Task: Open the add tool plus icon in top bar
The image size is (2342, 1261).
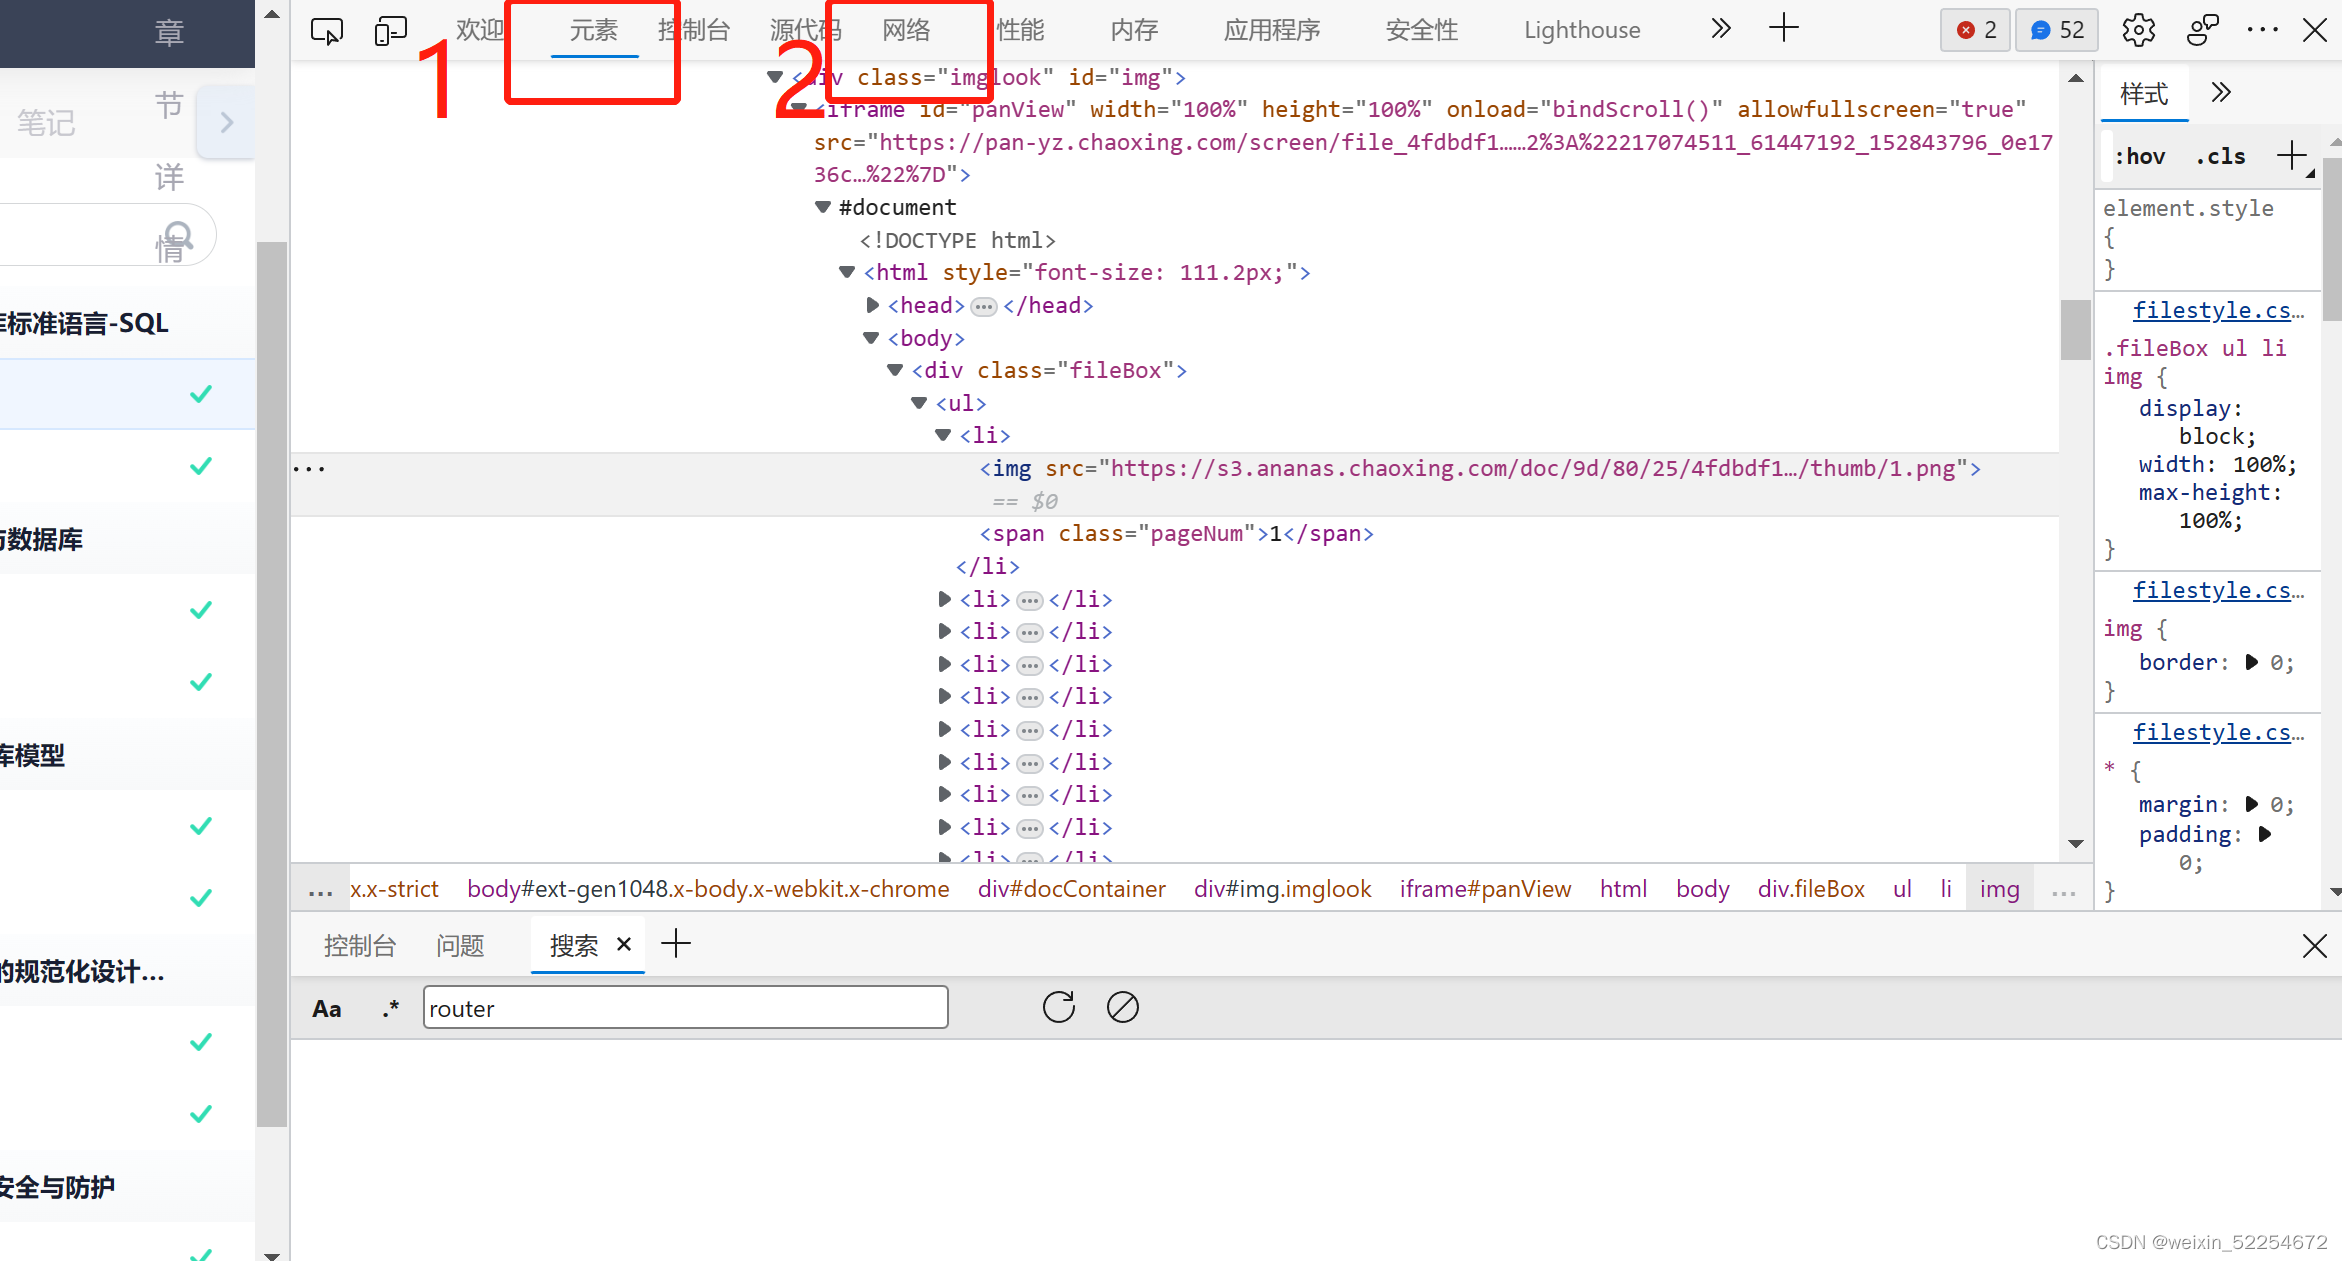Action: (x=1783, y=28)
